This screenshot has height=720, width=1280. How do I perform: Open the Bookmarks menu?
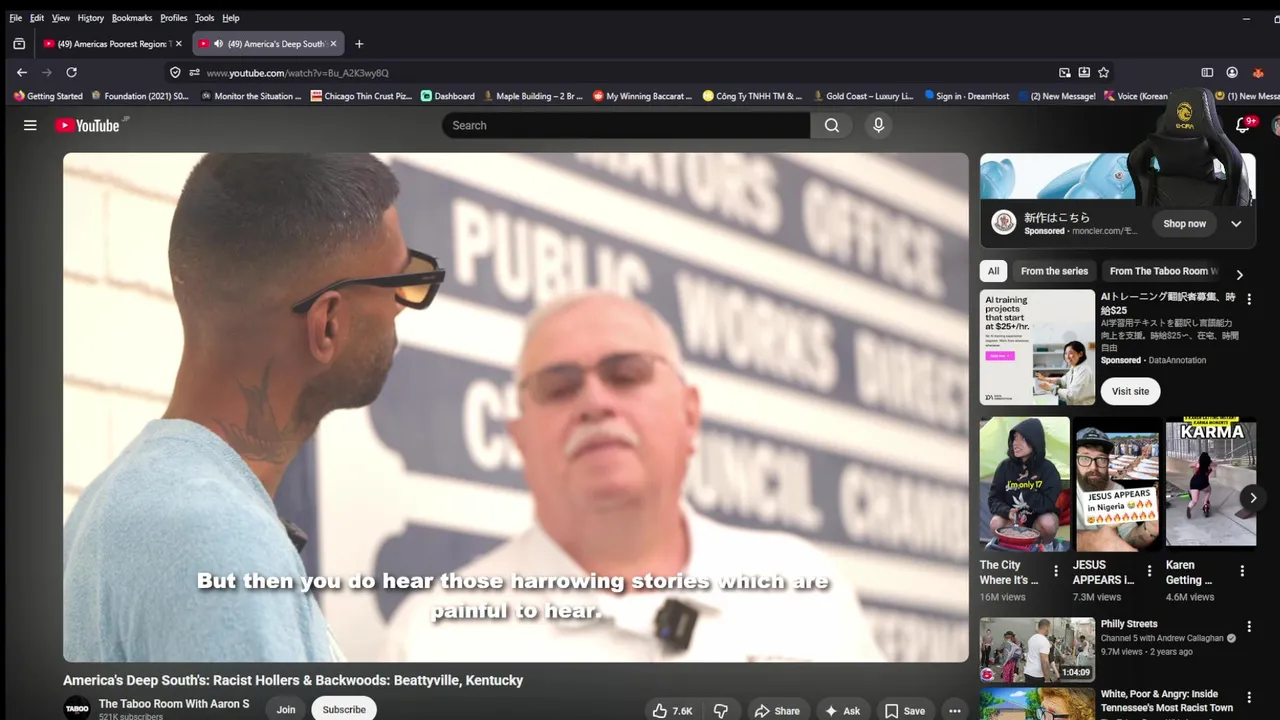pyautogui.click(x=132, y=18)
